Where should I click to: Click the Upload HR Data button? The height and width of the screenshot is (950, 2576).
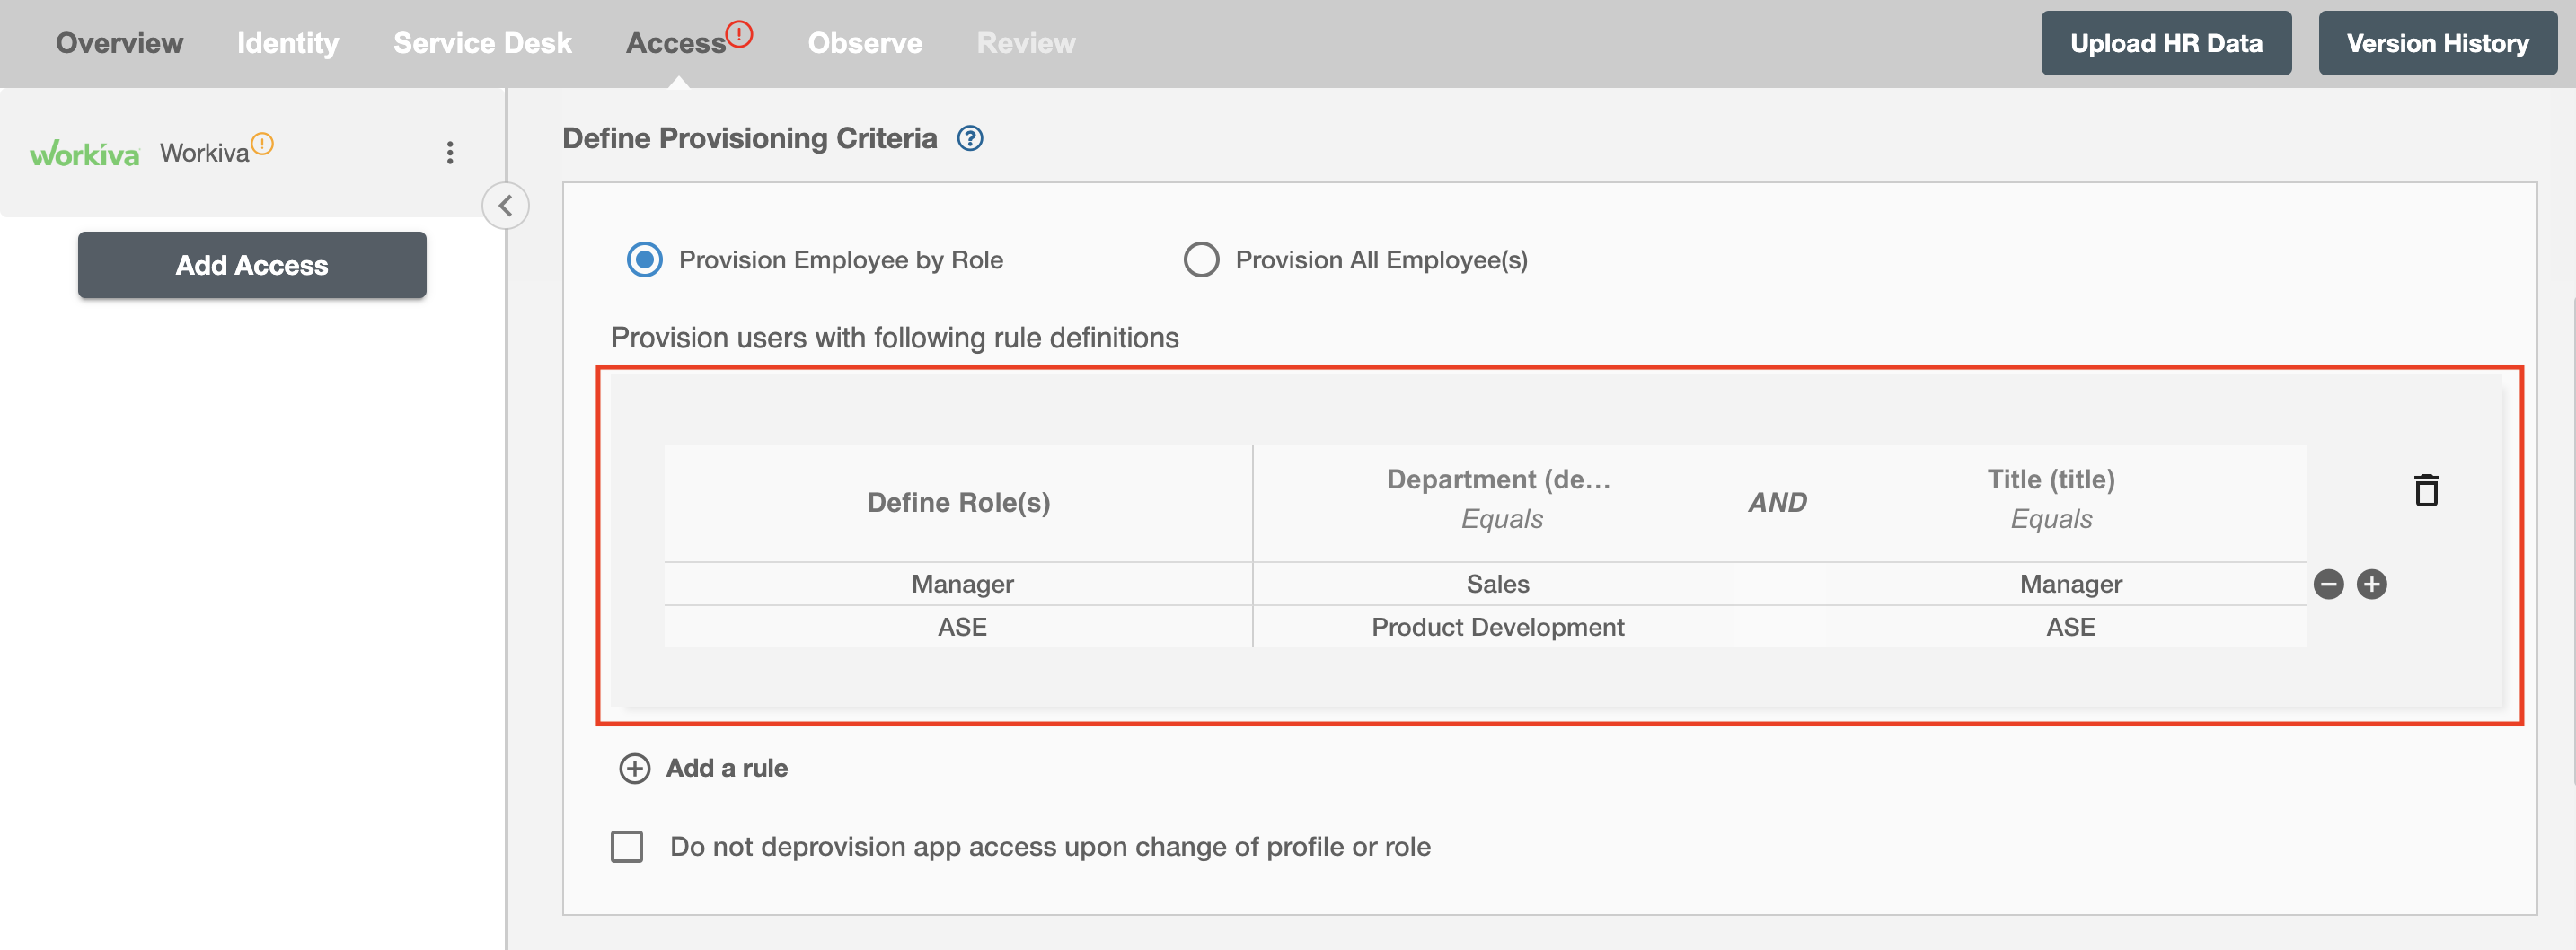click(x=2166, y=43)
